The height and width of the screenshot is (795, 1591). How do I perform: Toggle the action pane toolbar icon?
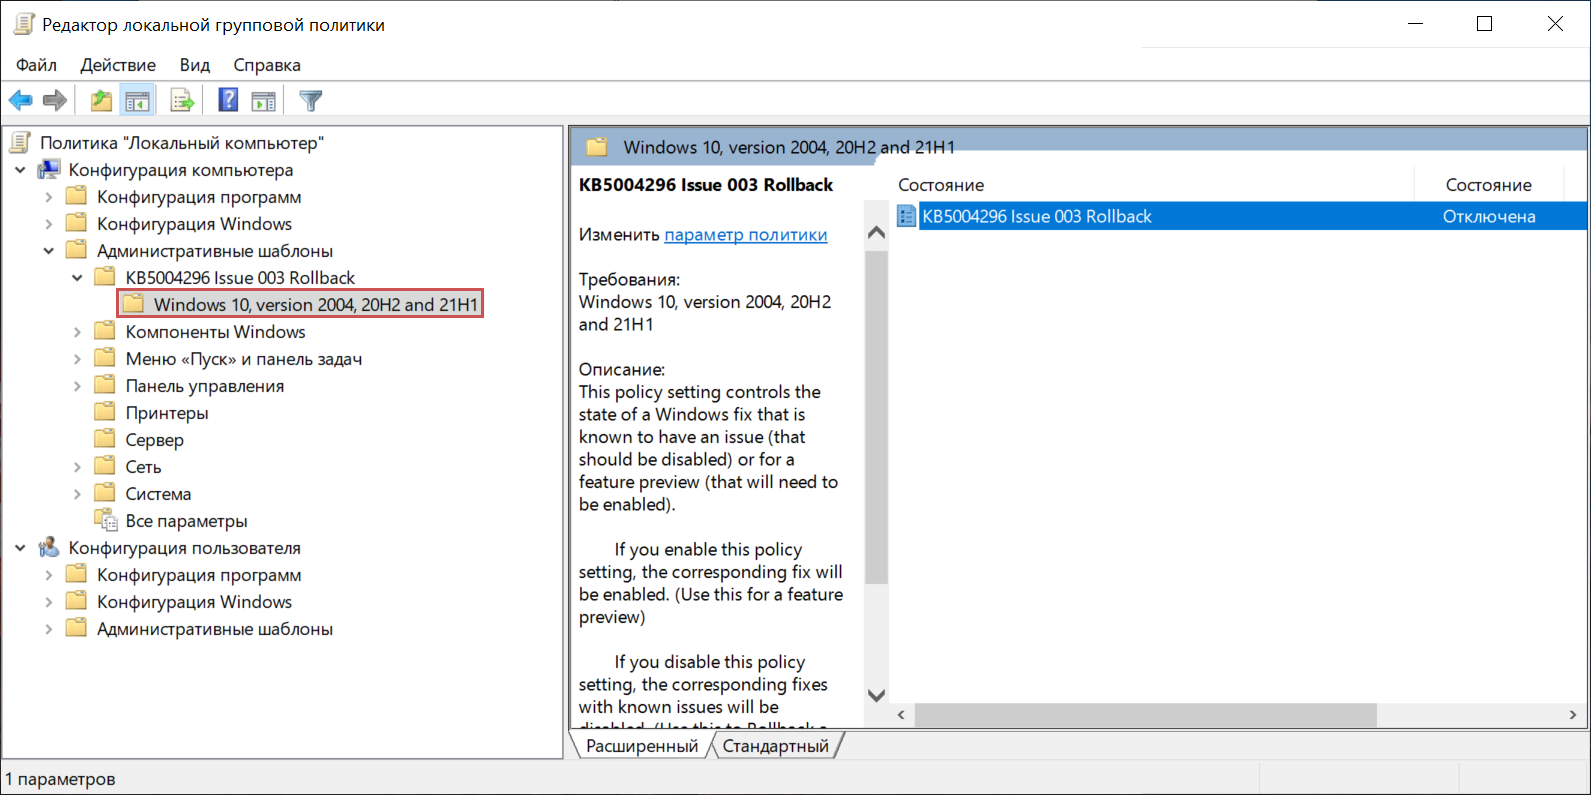click(x=263, y=100)
